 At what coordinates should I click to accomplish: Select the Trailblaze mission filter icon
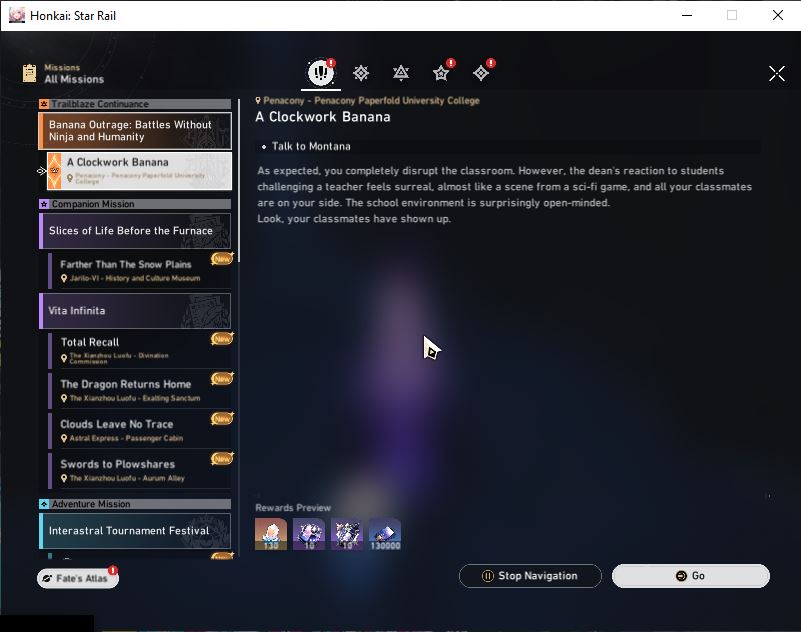(x=361, y=73)
